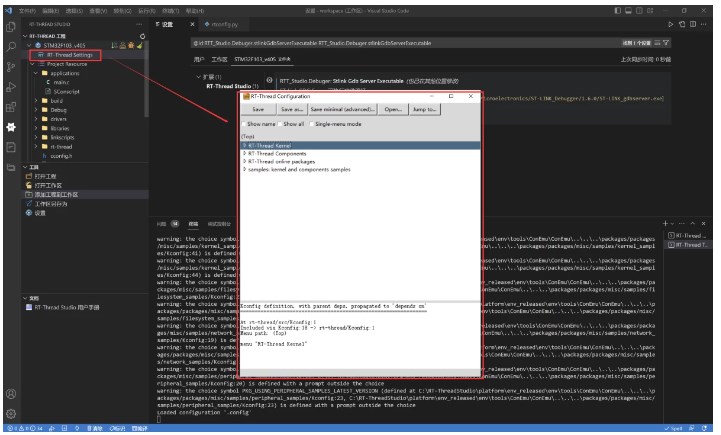
Task: Click the gear icon beside Stlink Gdb Server setting
Action: click(269, 80)
